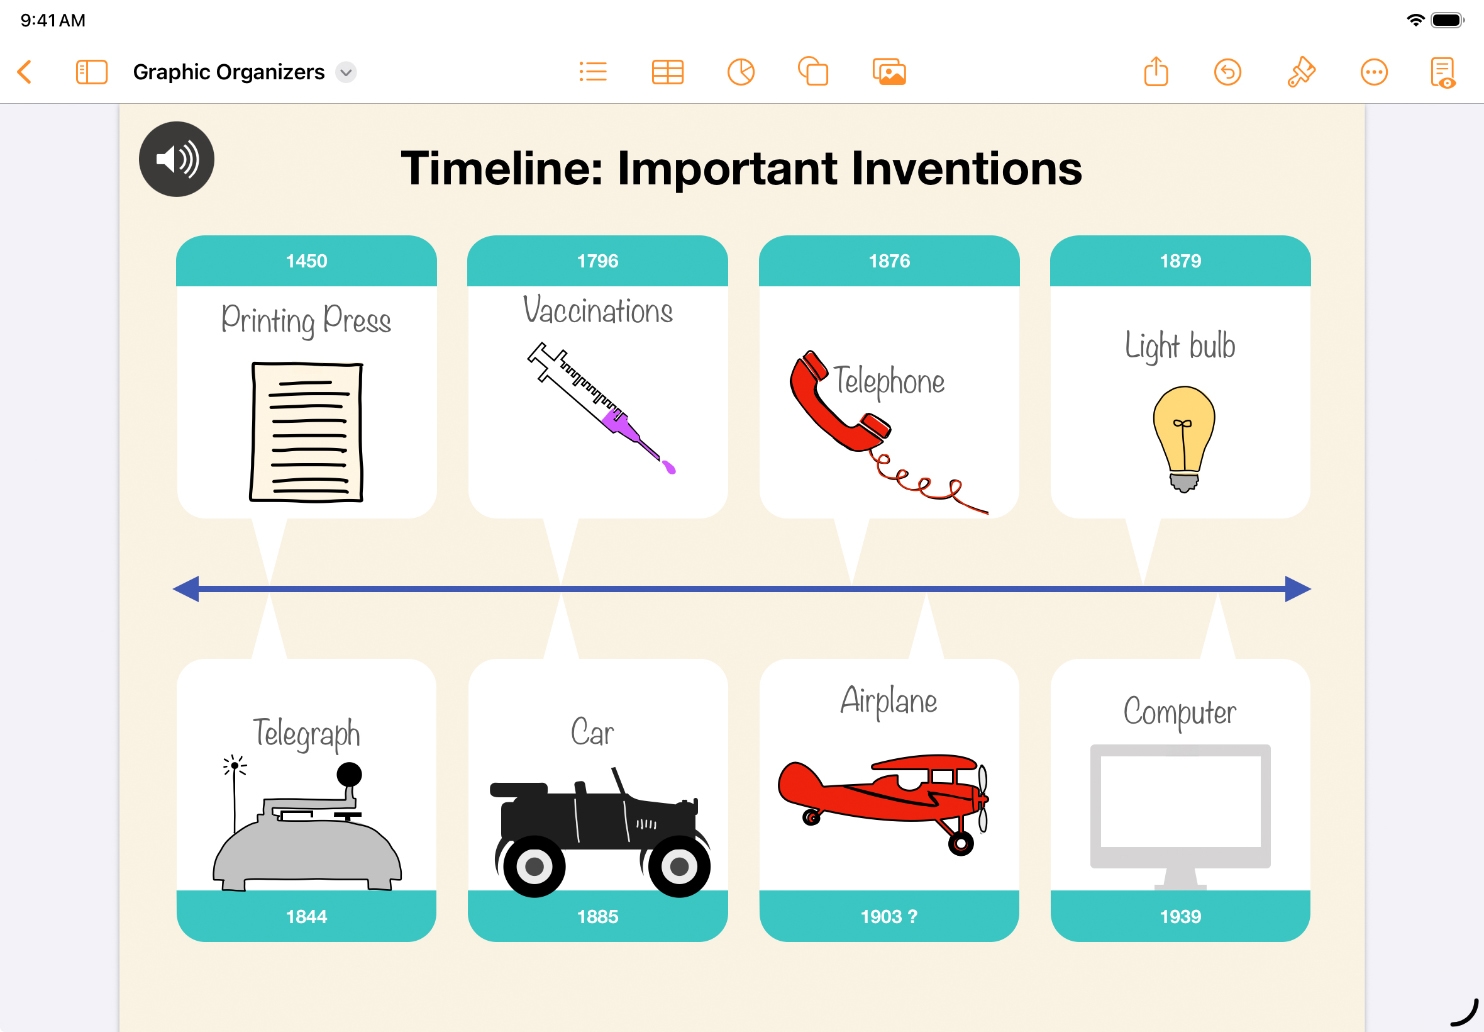Insert a bulleted list from toolbar
1484x1032 pixels.
[x=593, y=72]
